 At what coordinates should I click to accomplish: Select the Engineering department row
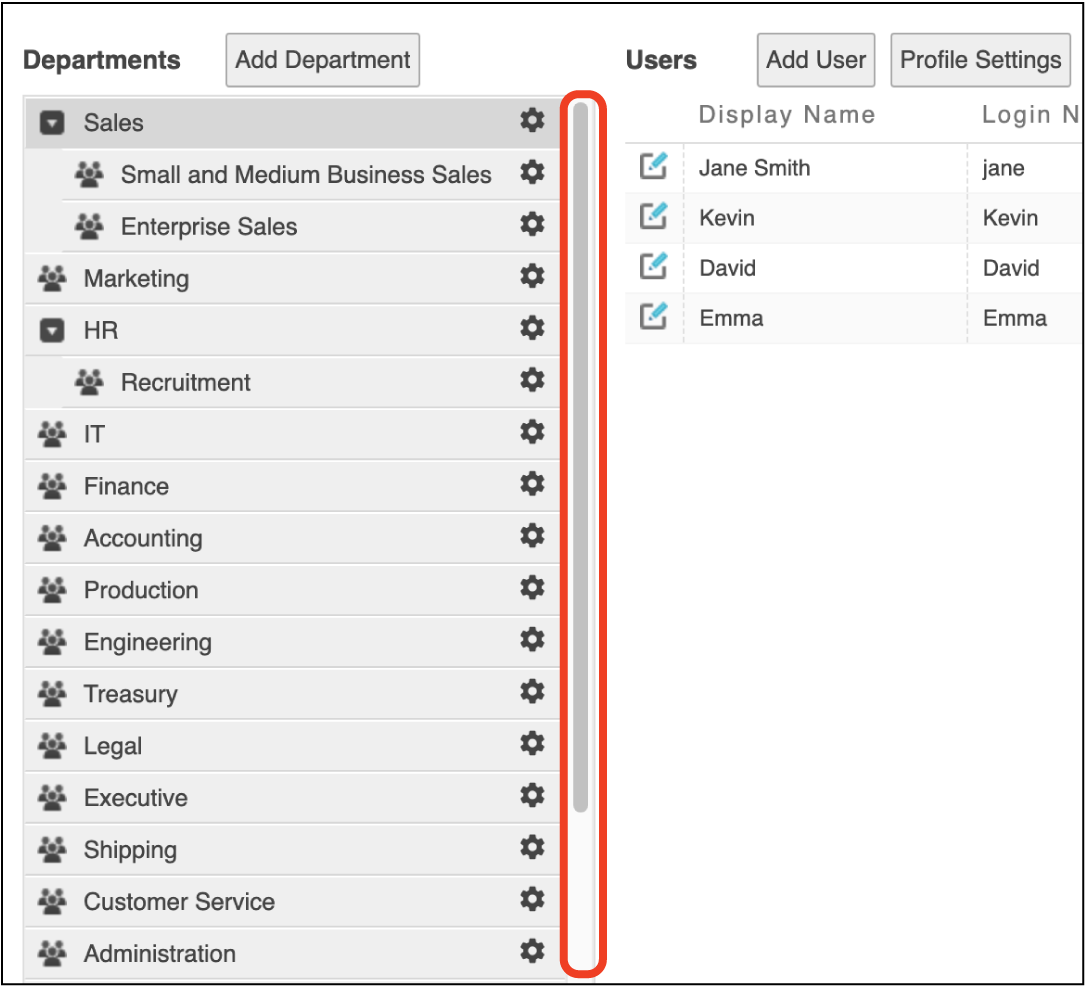click(148, 642)
